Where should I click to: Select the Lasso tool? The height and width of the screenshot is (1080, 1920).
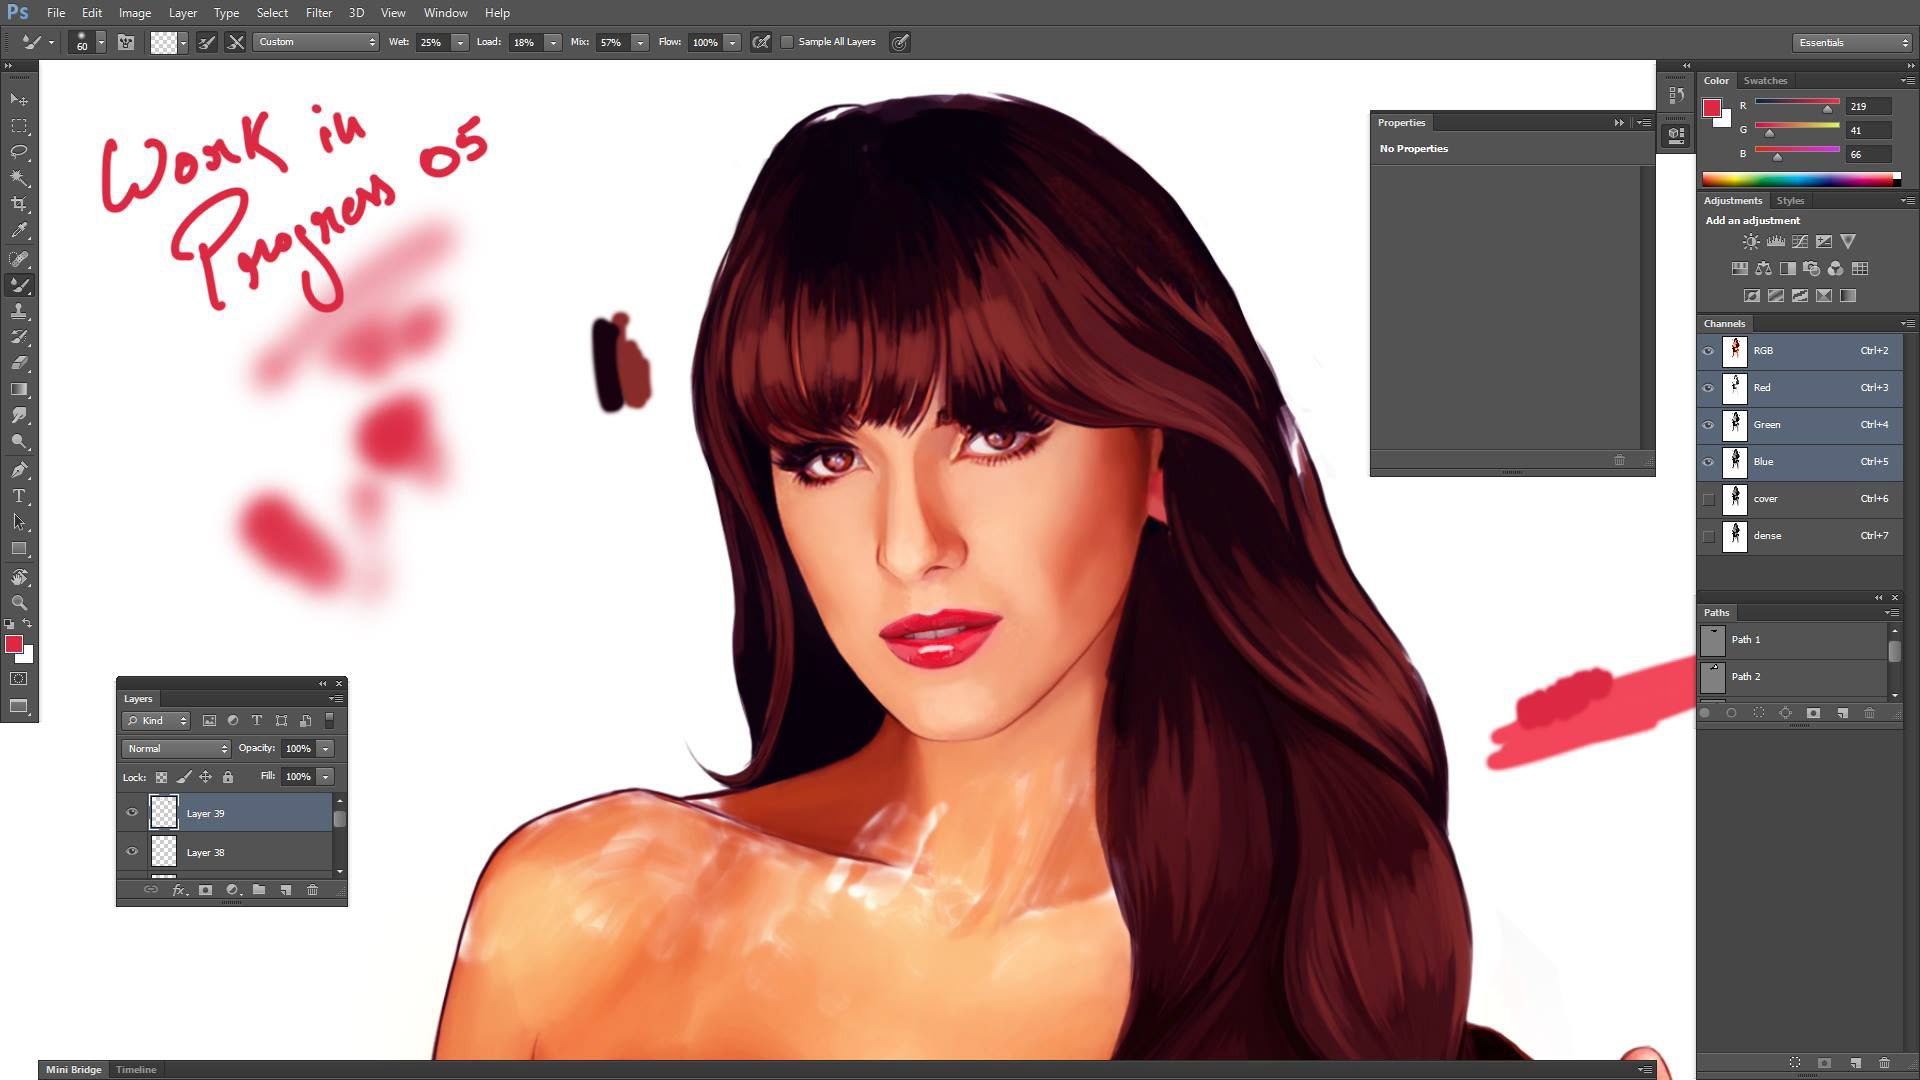pos(19,152)
